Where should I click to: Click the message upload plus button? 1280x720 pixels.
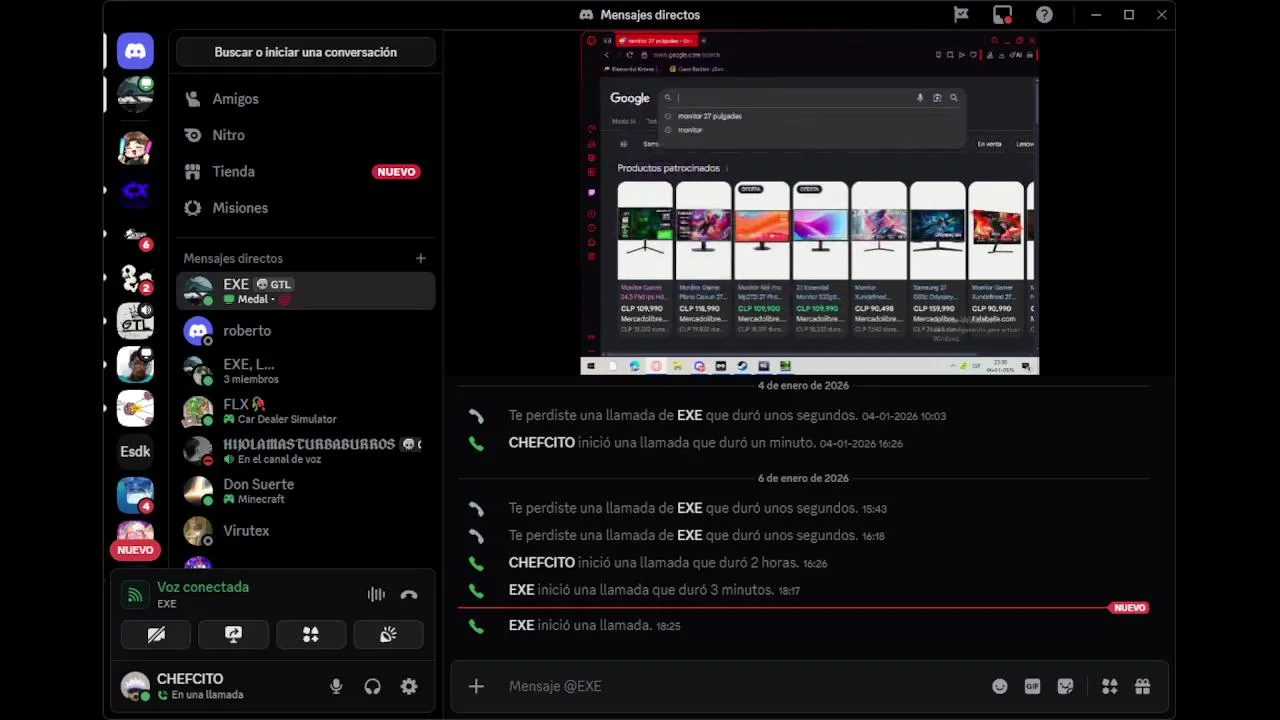tap(476, 686)
